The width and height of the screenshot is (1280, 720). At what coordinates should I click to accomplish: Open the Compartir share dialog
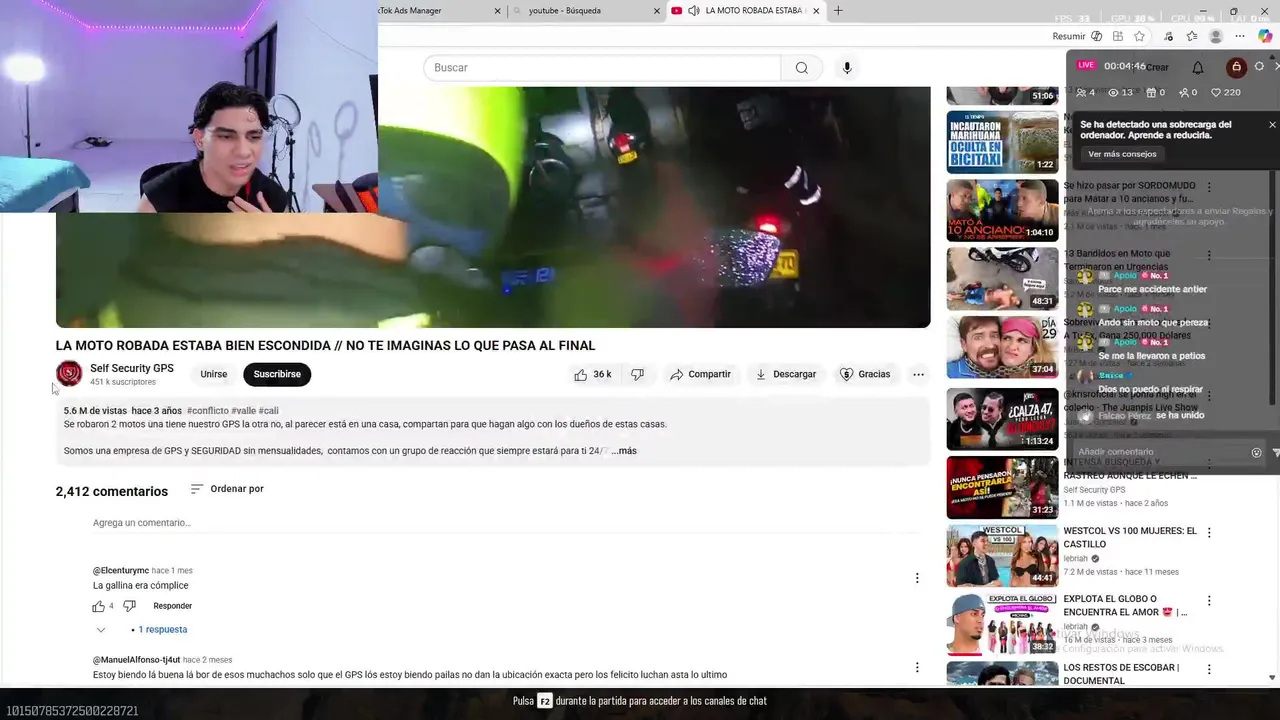pos(700,374)
